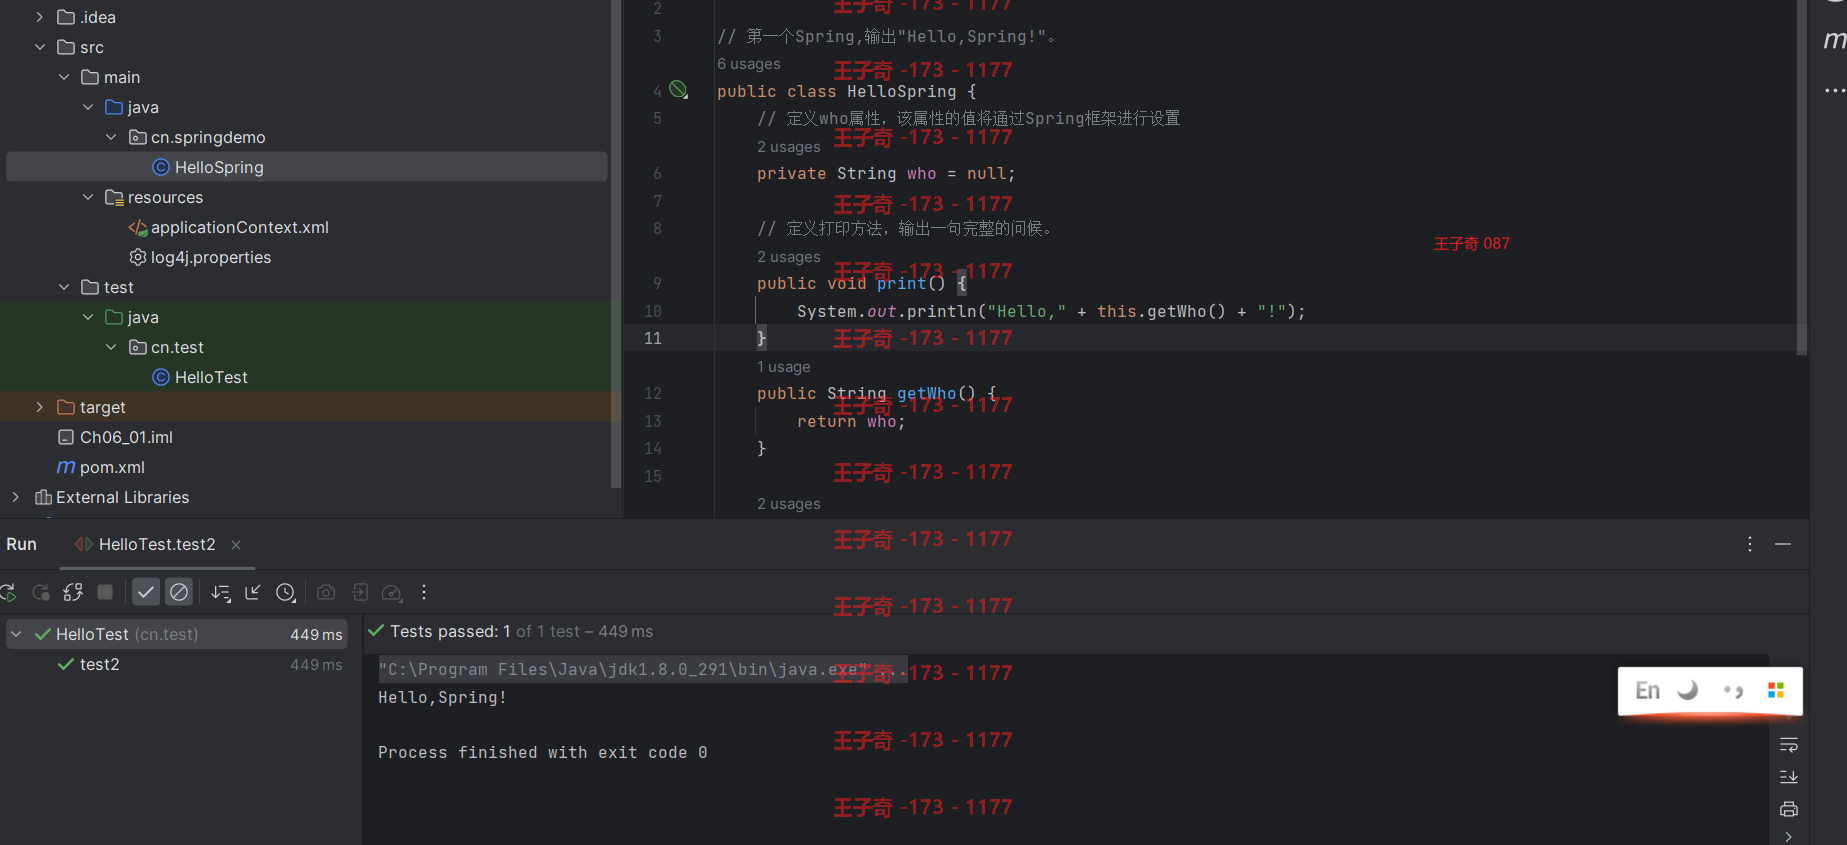Collapse the resources folder
This screenshot has width=1847, height=845.
click(x=88, y=197)
